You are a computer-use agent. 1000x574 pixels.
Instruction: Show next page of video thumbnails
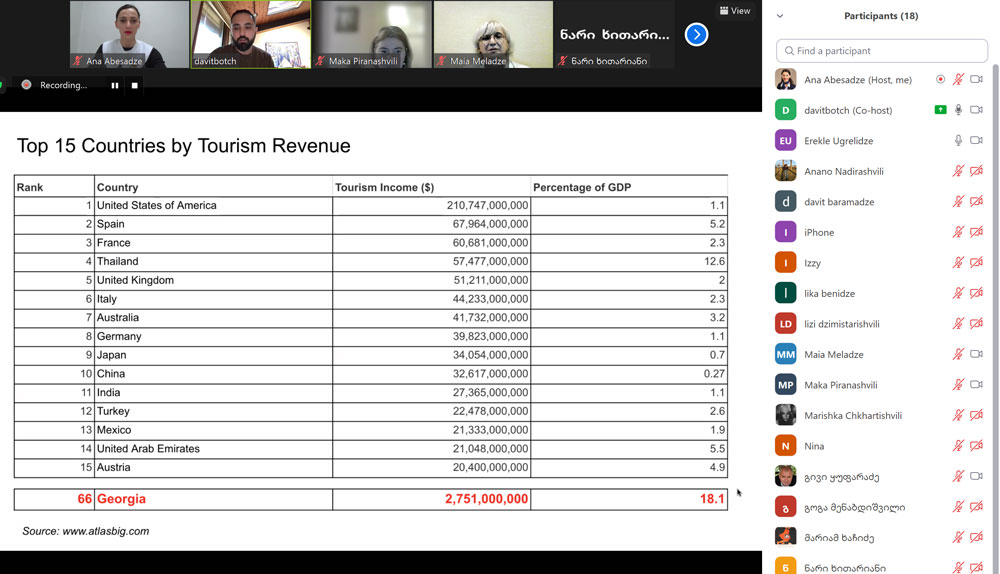pos(696,35)
